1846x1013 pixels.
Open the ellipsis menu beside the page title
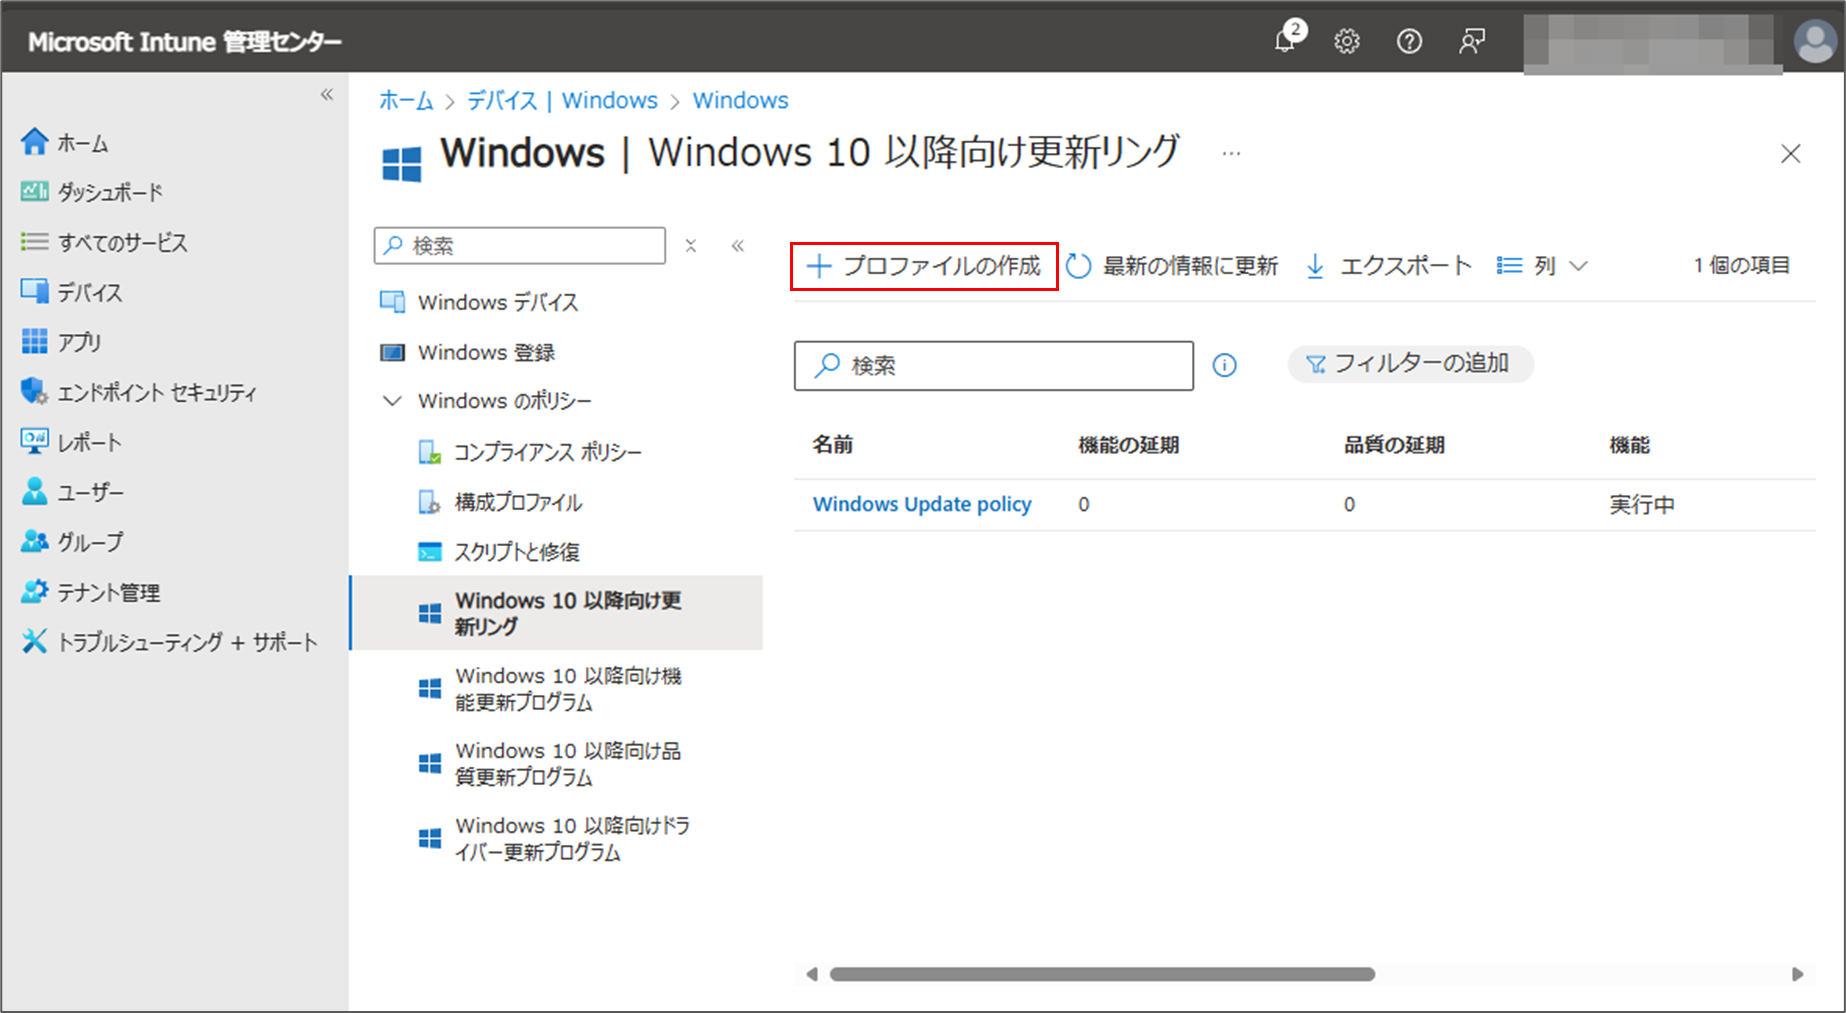click(x=1231, y=154)
